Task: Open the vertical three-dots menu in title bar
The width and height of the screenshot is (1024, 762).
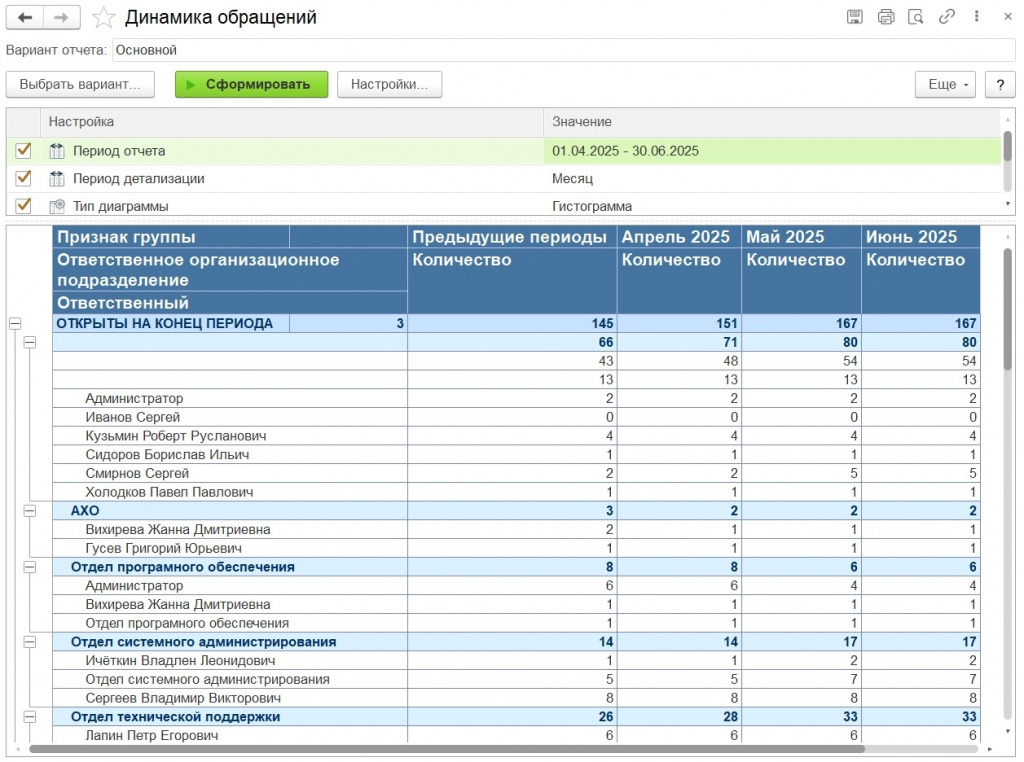Action: pyautogui.click(x=976, y=17)
